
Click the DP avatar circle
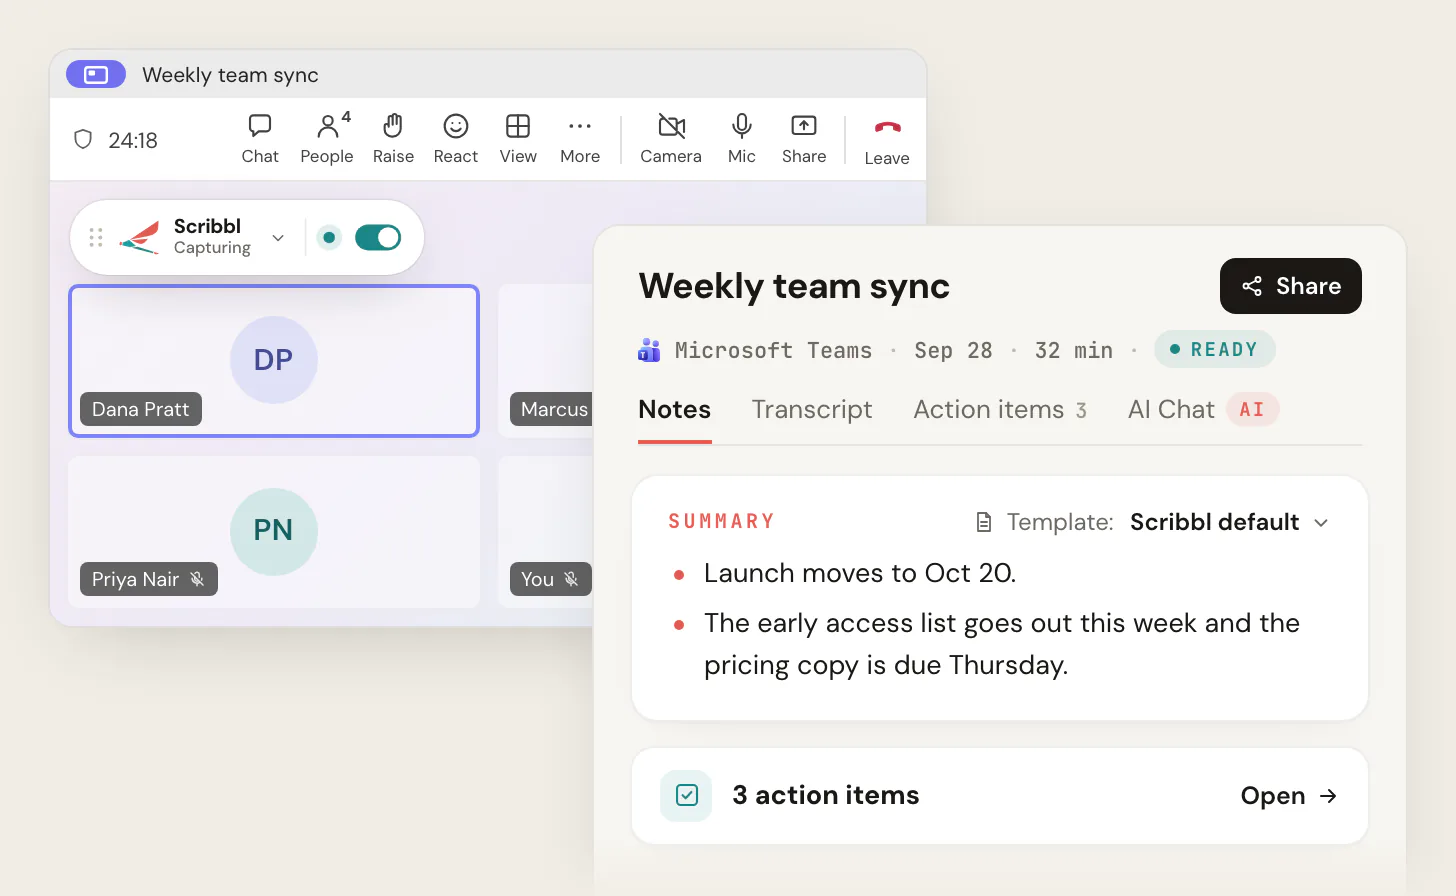click(274, 360)
